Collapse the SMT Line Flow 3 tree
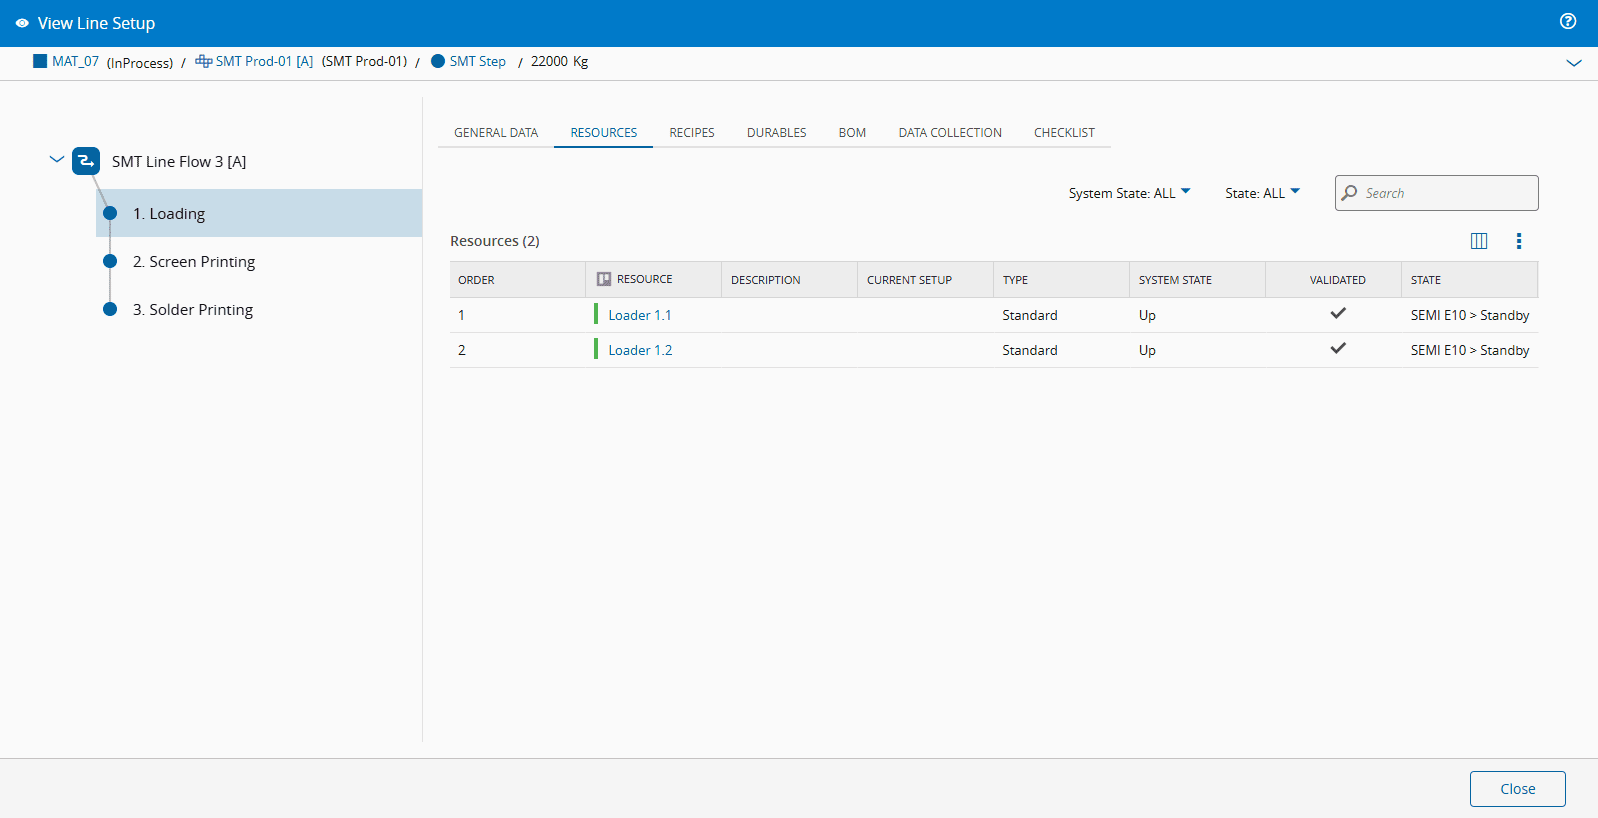1598x818 pixels. click(x=57, y=160)
